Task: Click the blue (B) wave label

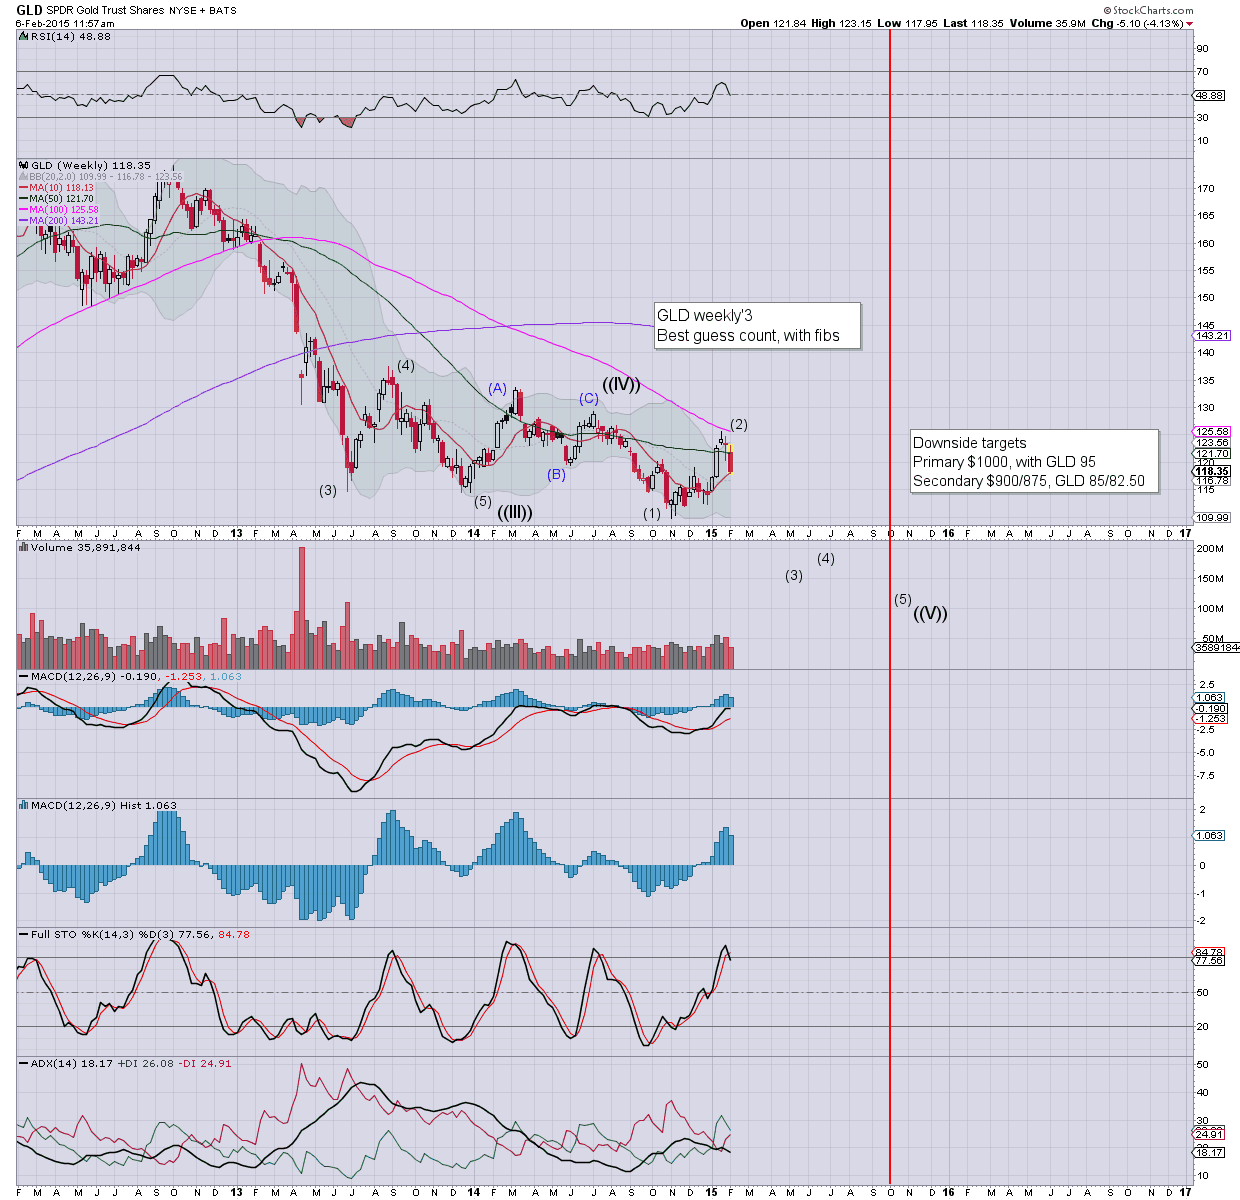Action: pos(557,474)
